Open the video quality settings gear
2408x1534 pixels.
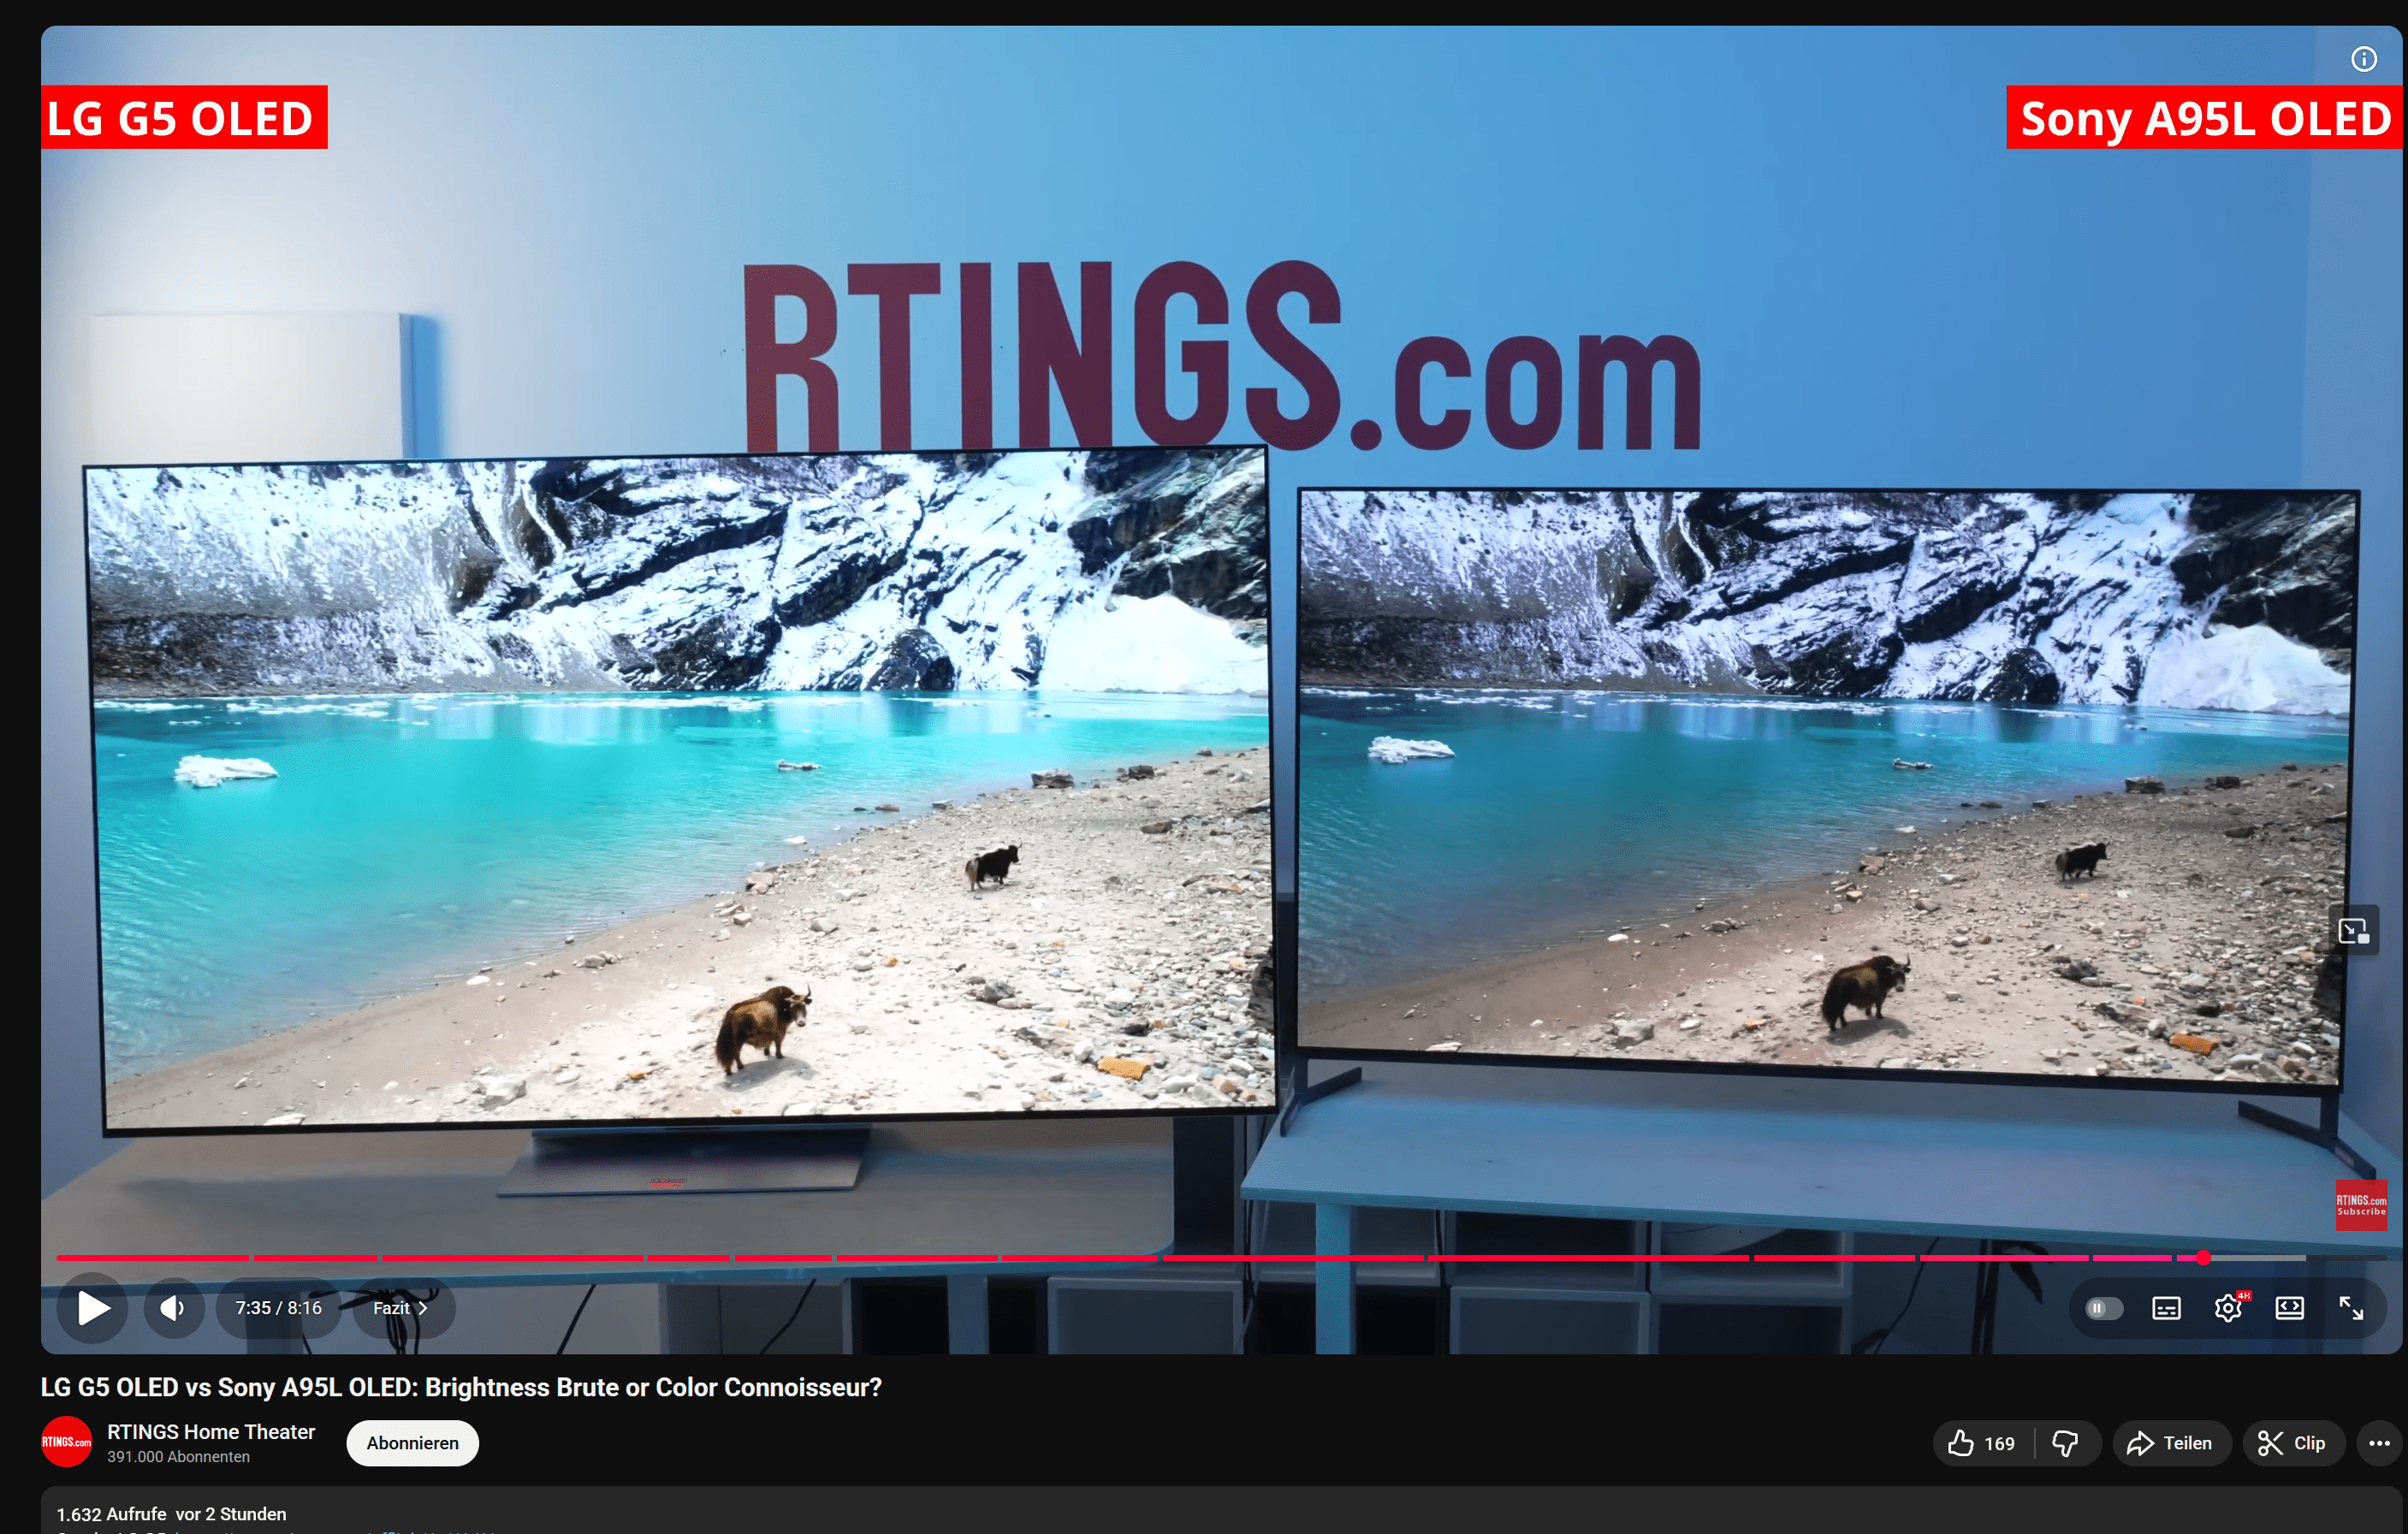click(x=2228, y=1308)
